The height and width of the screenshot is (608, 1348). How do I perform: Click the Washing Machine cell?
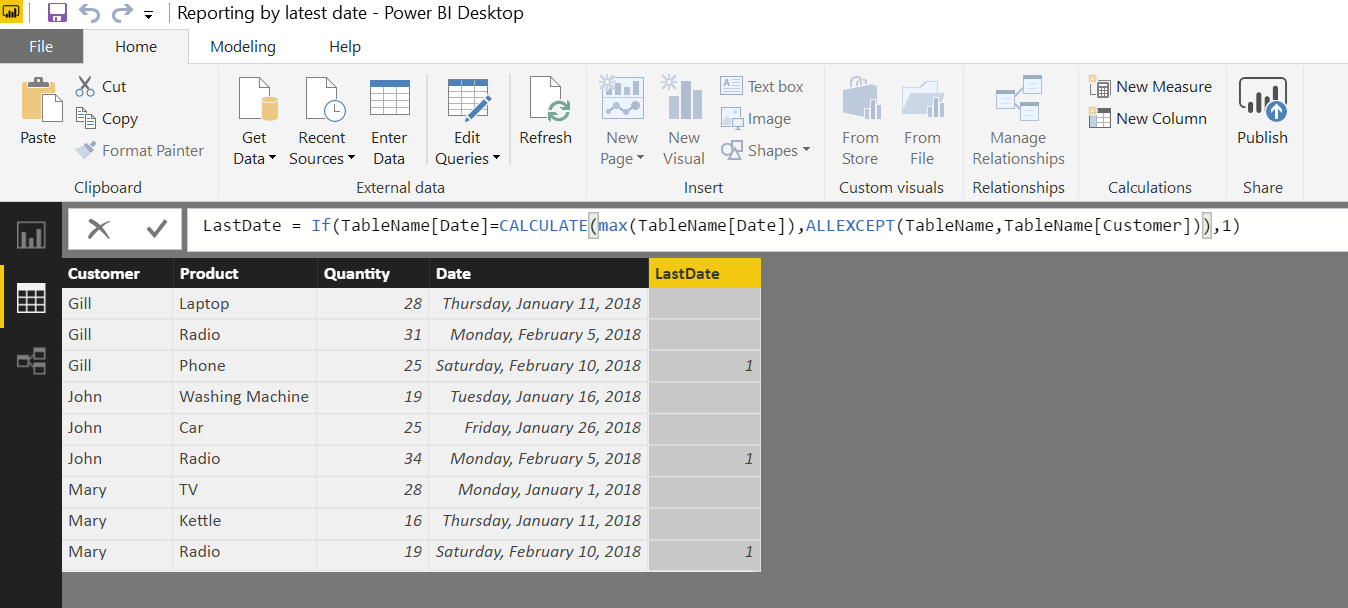(245, 397)
